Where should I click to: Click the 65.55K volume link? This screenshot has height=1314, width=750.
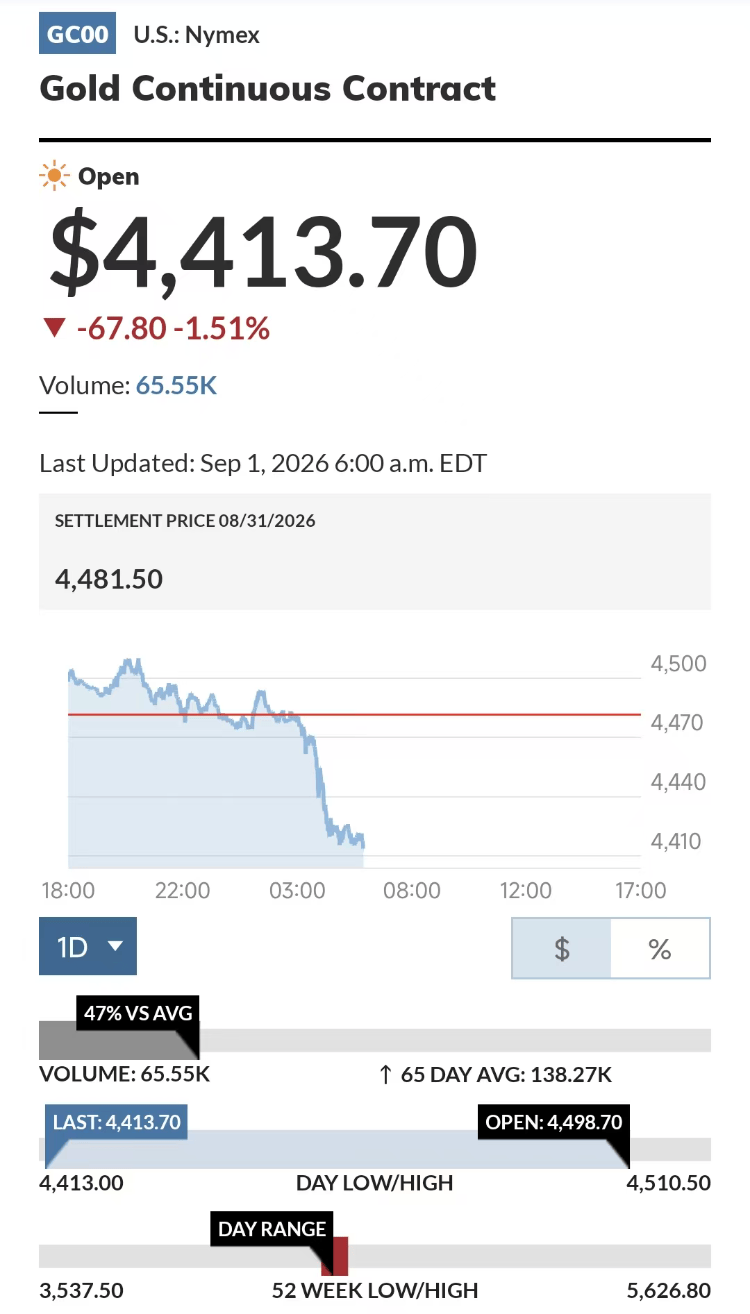[176, 385]
